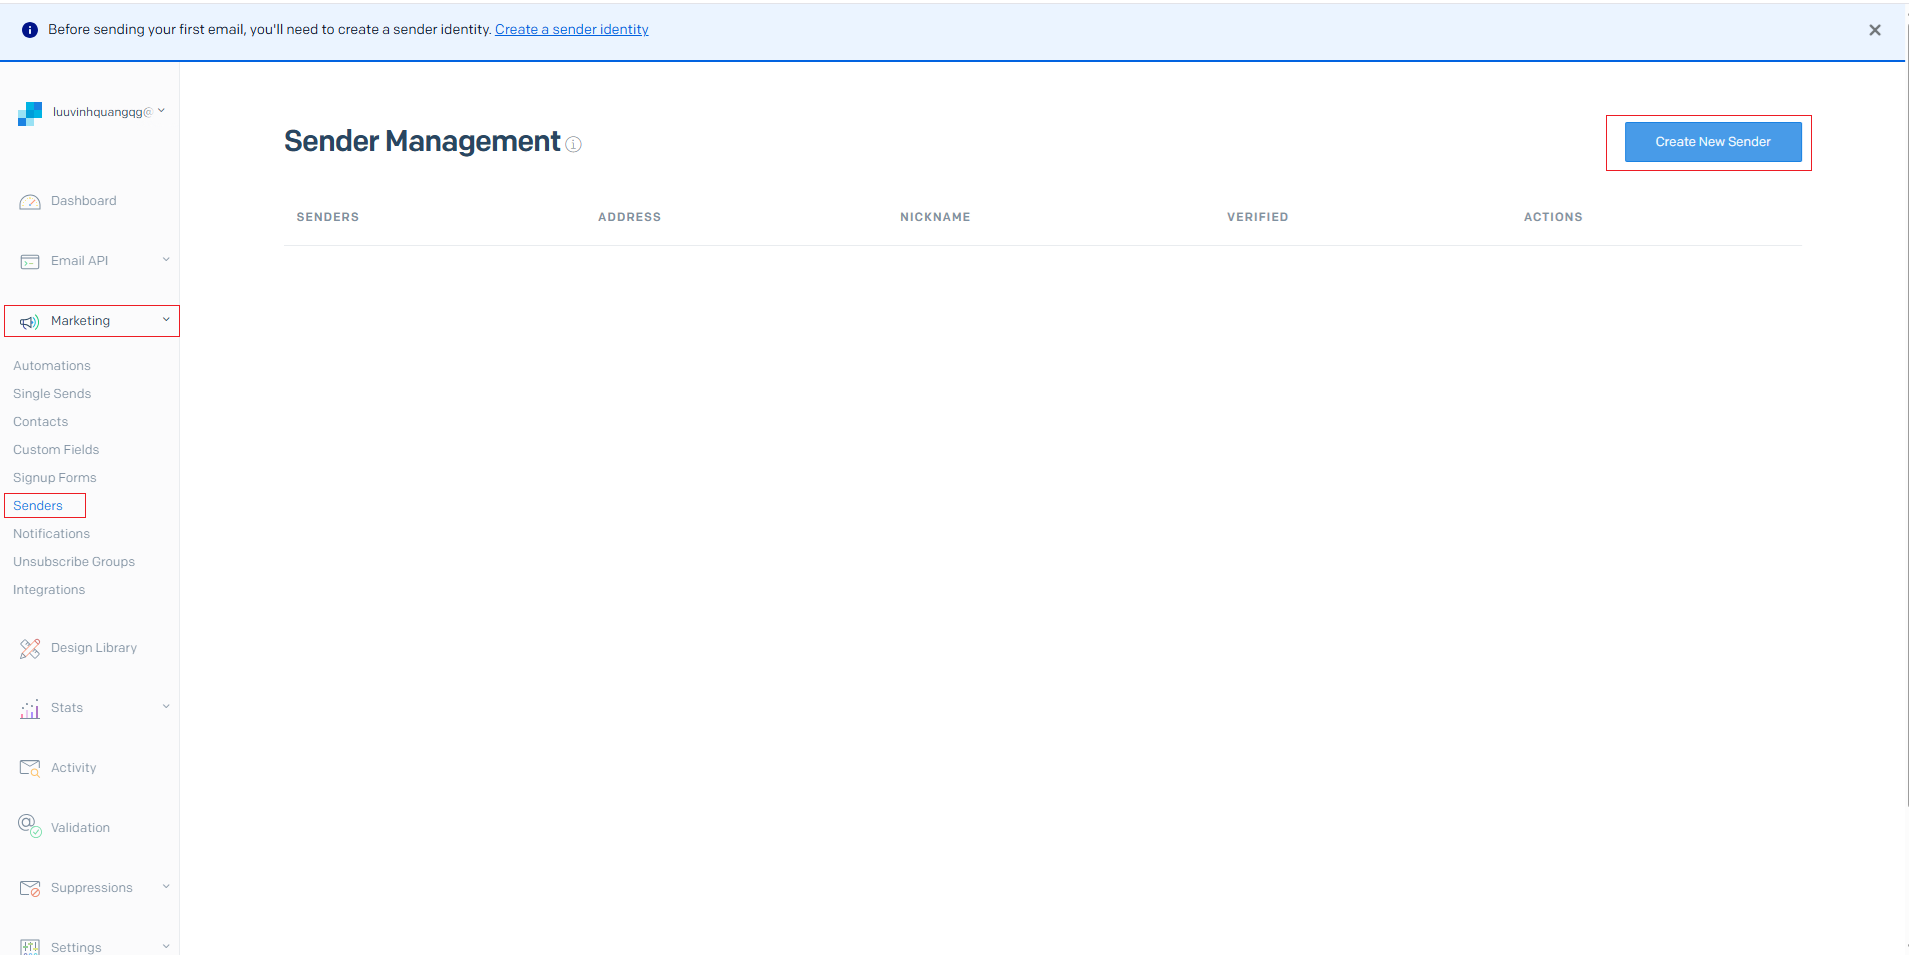Open Integrations page
The height and width of the screenshot is (955, 1909).
49,590
